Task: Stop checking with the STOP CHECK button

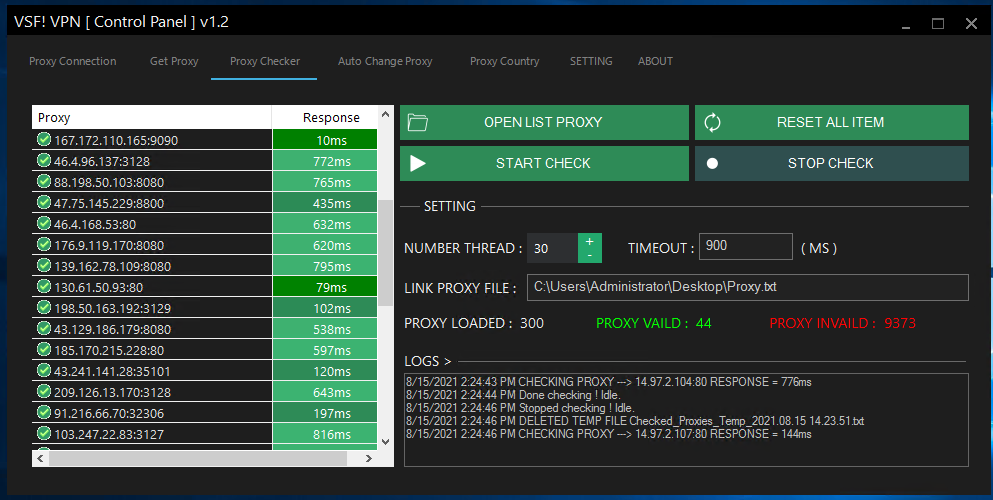Action: (x=832, y=163)
